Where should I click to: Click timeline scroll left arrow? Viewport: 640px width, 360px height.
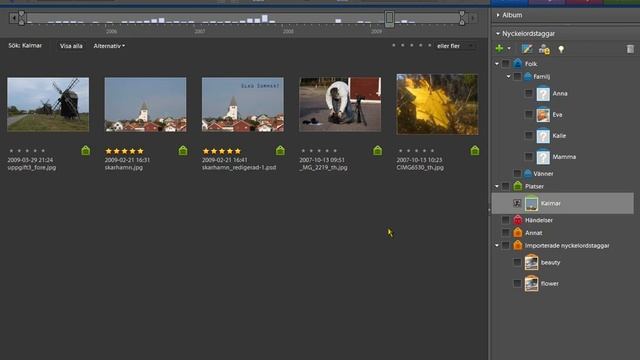coord(14,18)
